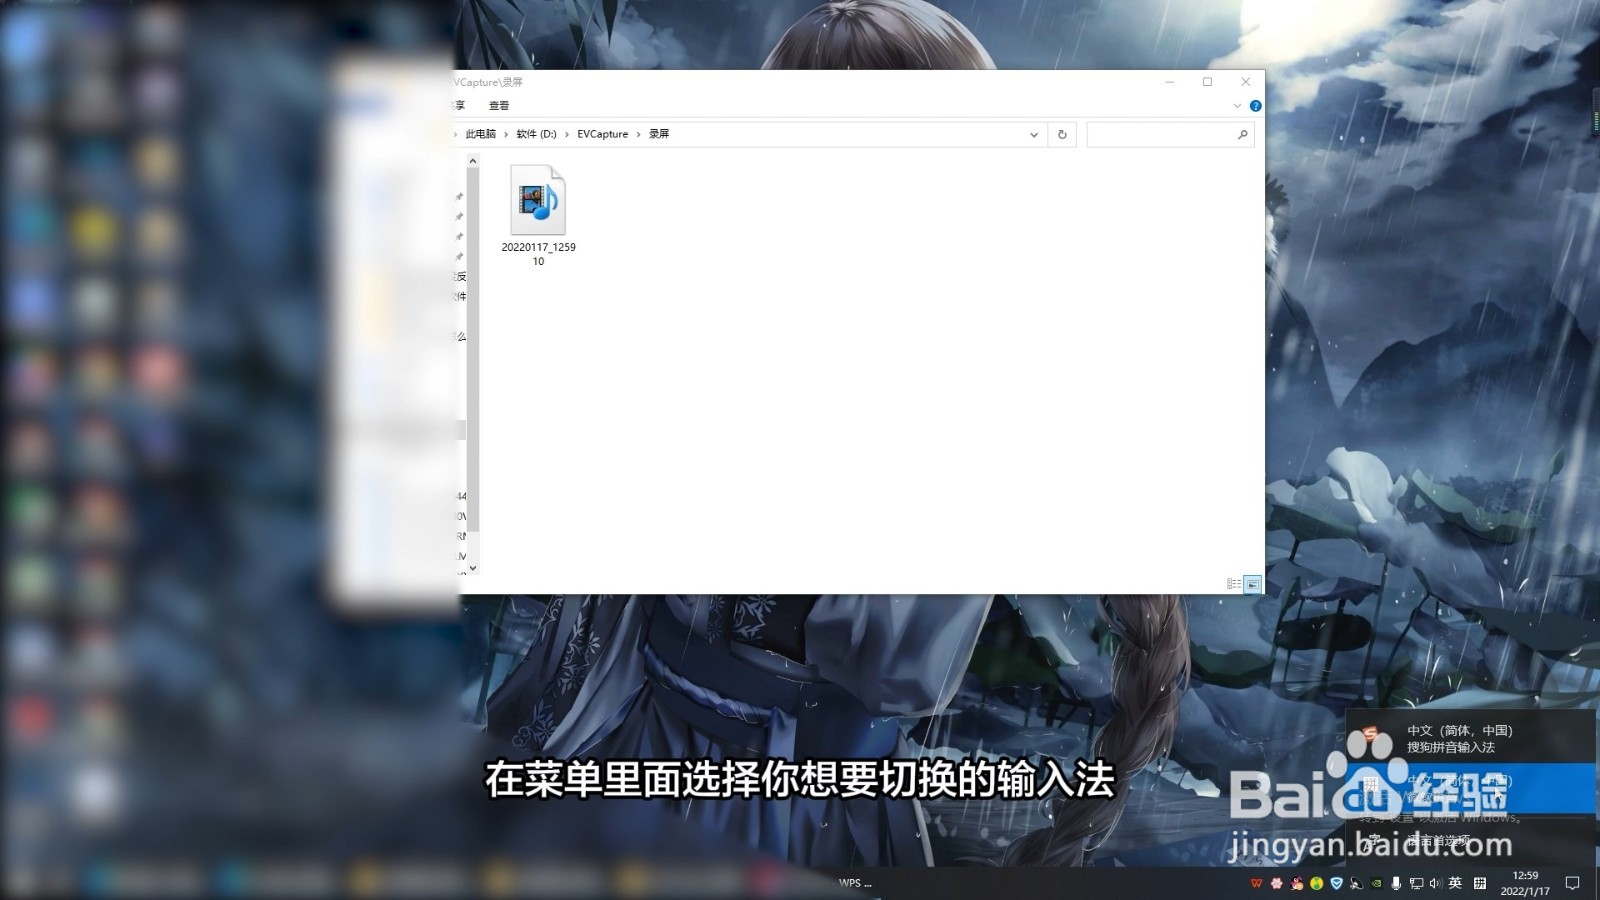Minimize the Explorer window
Screen dimensions: 1600x900
click(1170, 82)
